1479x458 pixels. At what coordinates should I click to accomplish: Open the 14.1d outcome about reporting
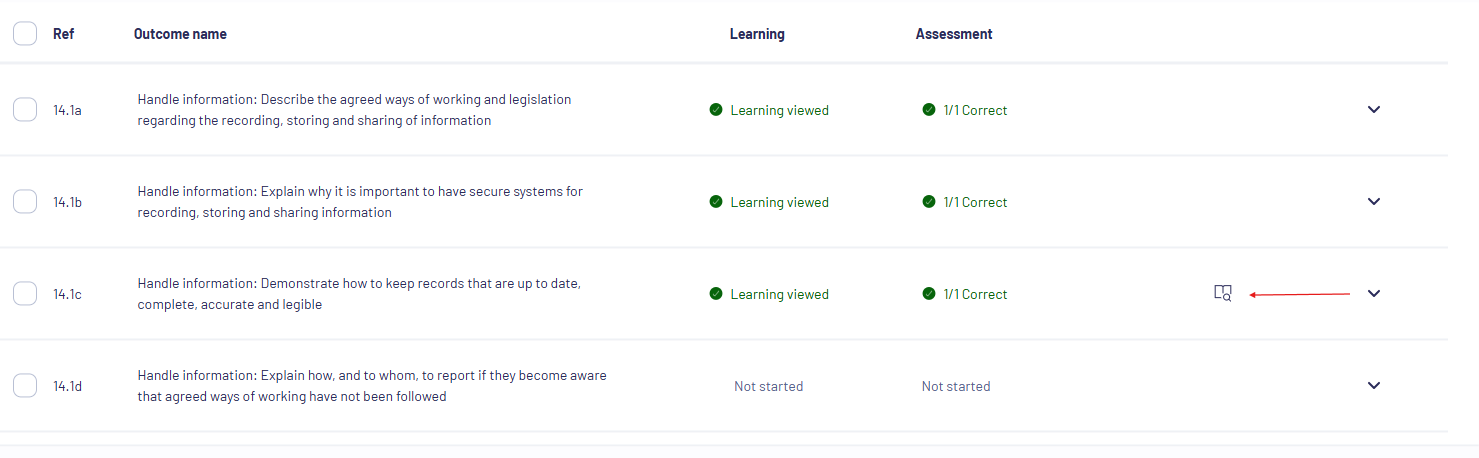[x=372, y=386]
